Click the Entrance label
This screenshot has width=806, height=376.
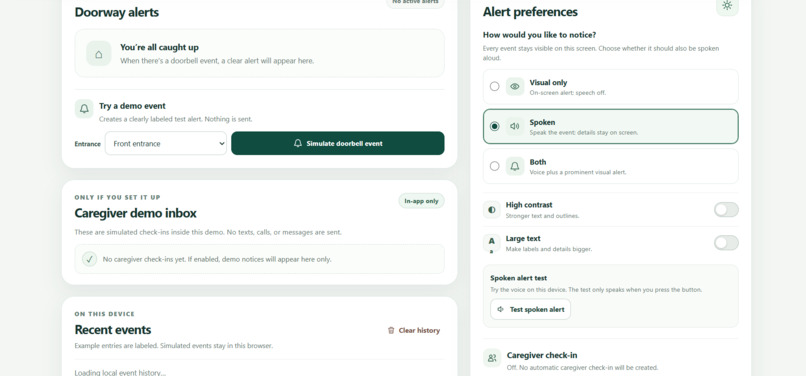click(87, 144)
